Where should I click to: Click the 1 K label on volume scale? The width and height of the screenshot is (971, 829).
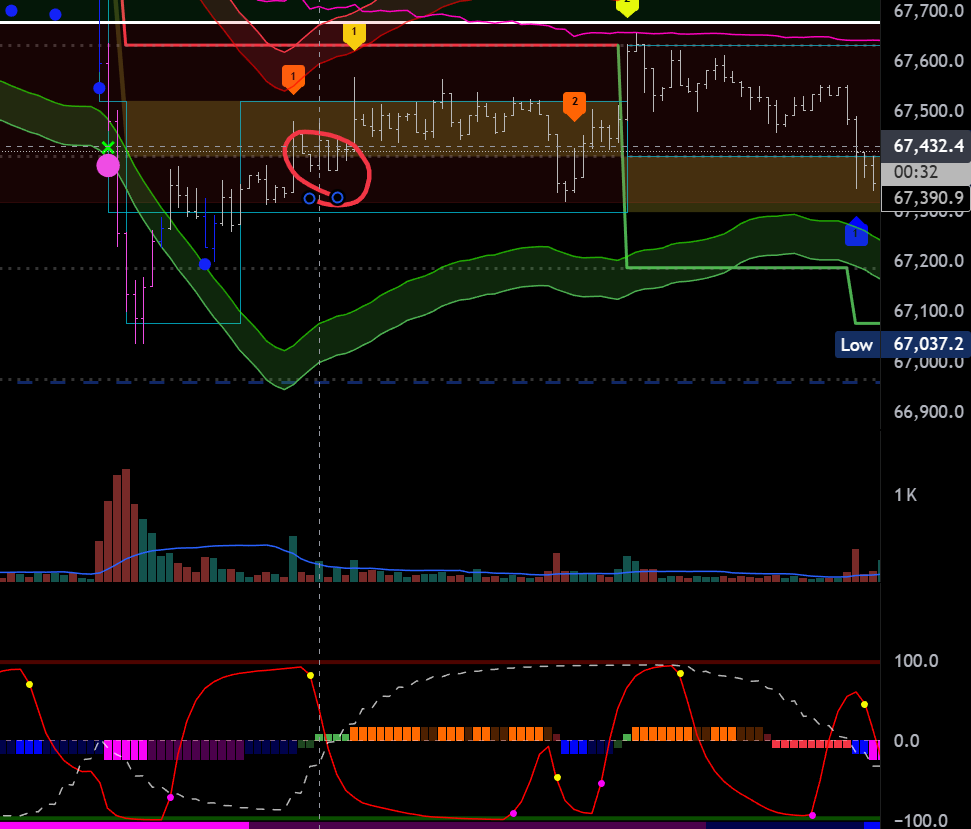[906, 495]
